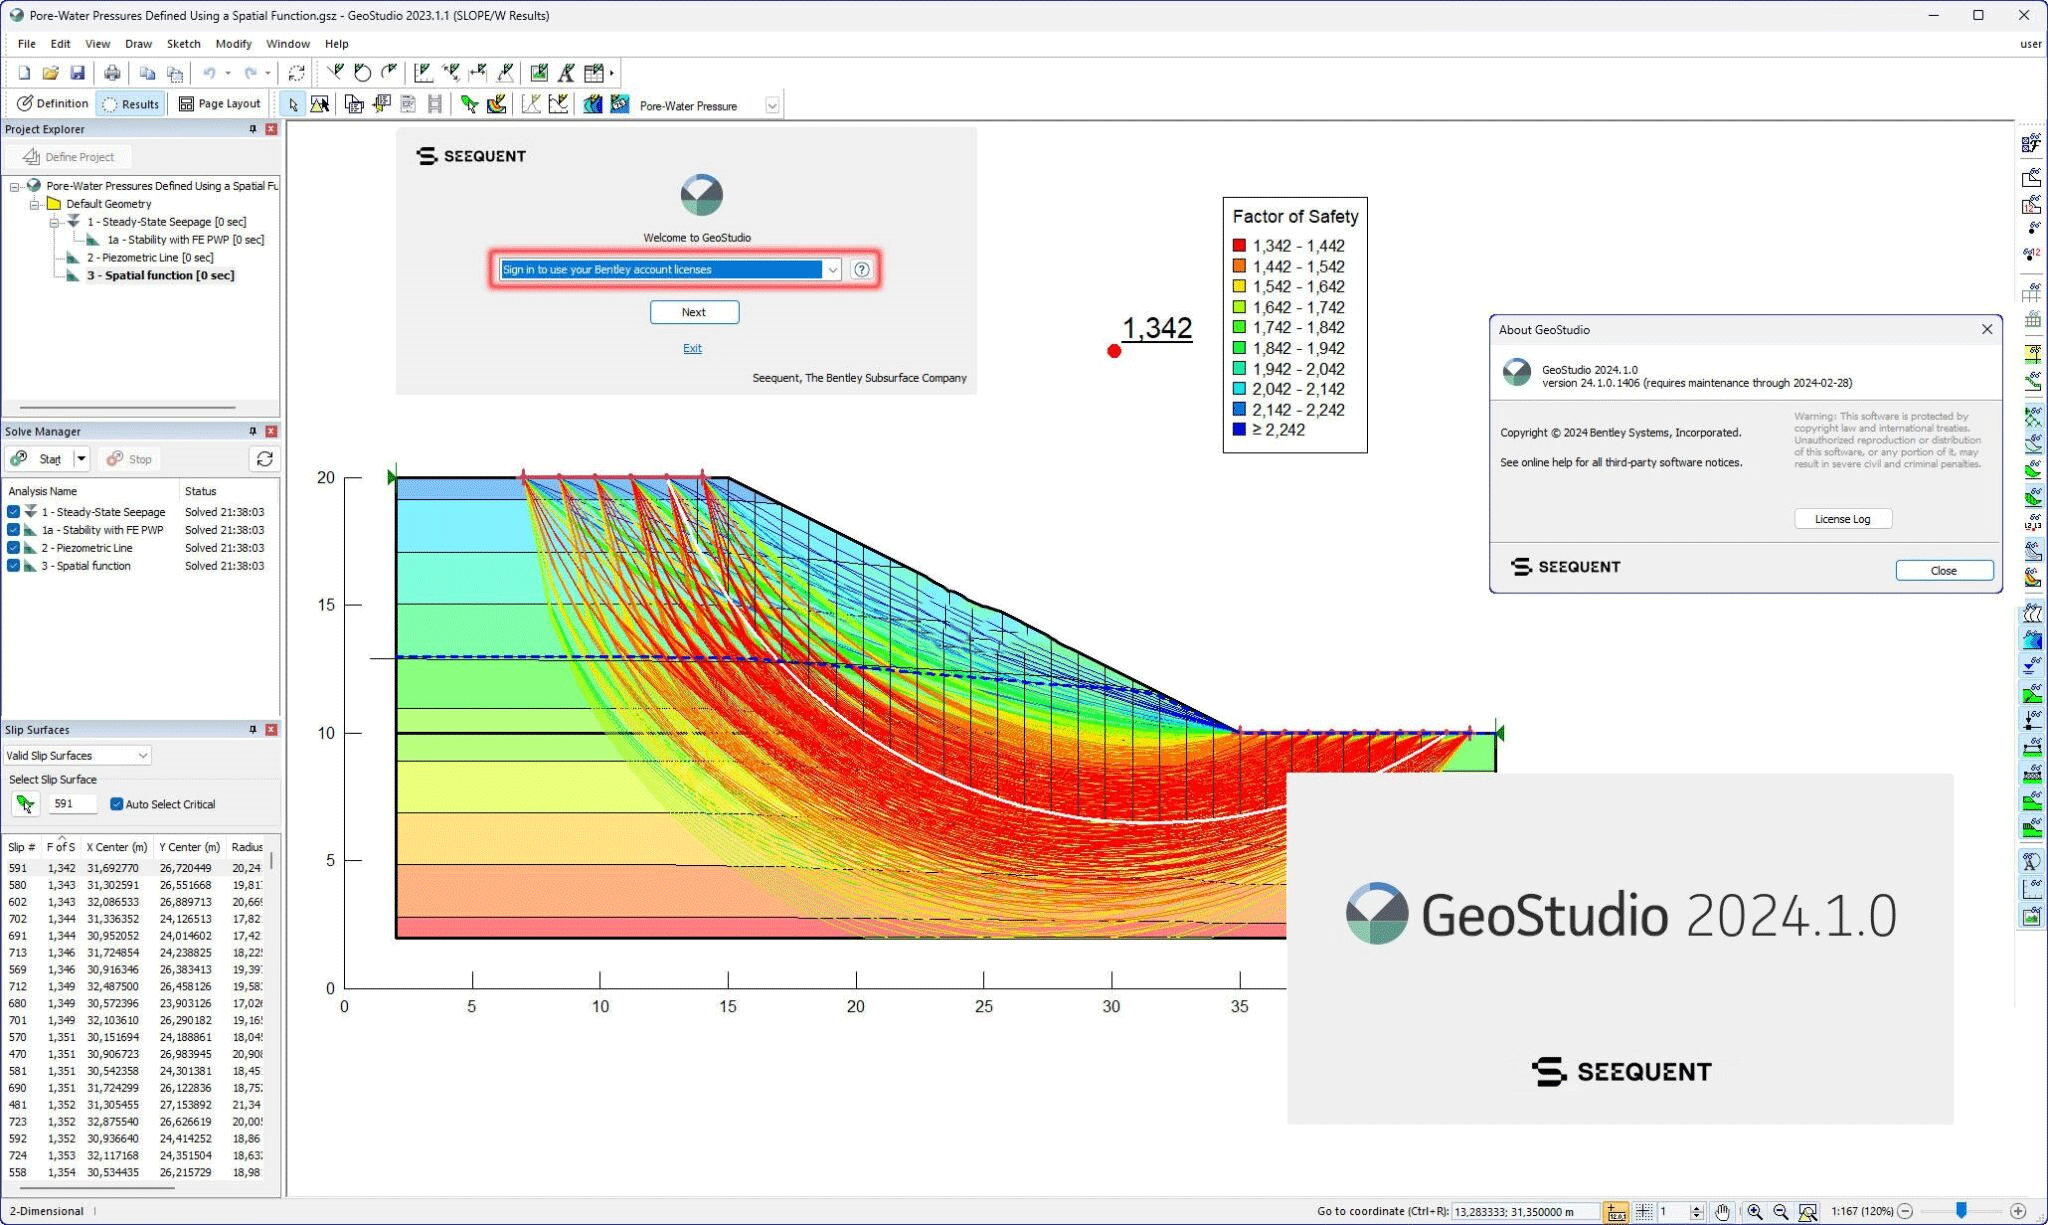Click the Go to coordinate input field

pyautogui.click(x=1524, y=1211)
